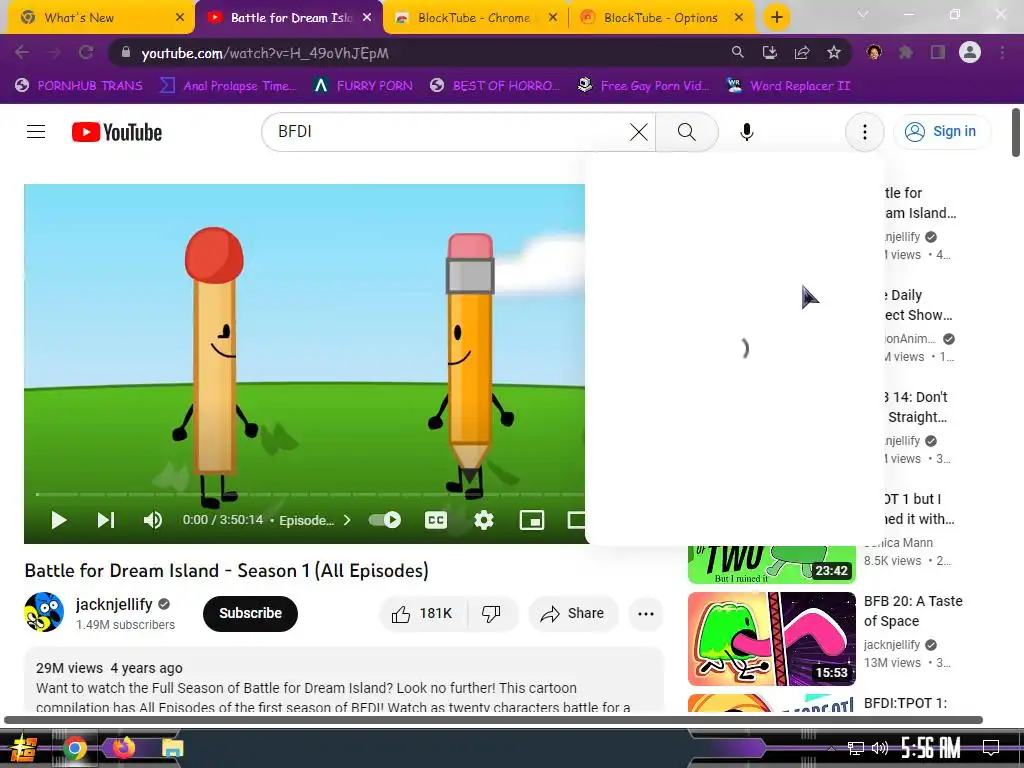Viewport: 1024px width, 768px height.
Task: Switch to BlockTube - Options tab
Action: click(661, 18)
